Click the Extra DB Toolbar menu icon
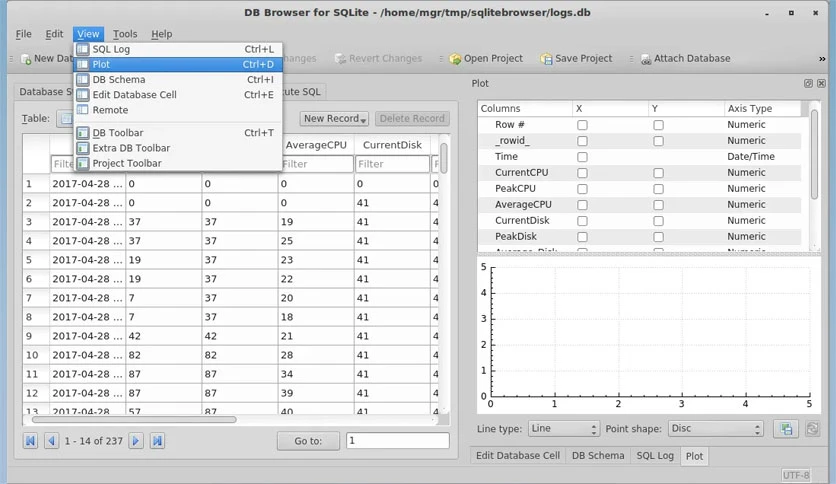 click(83, 148)
